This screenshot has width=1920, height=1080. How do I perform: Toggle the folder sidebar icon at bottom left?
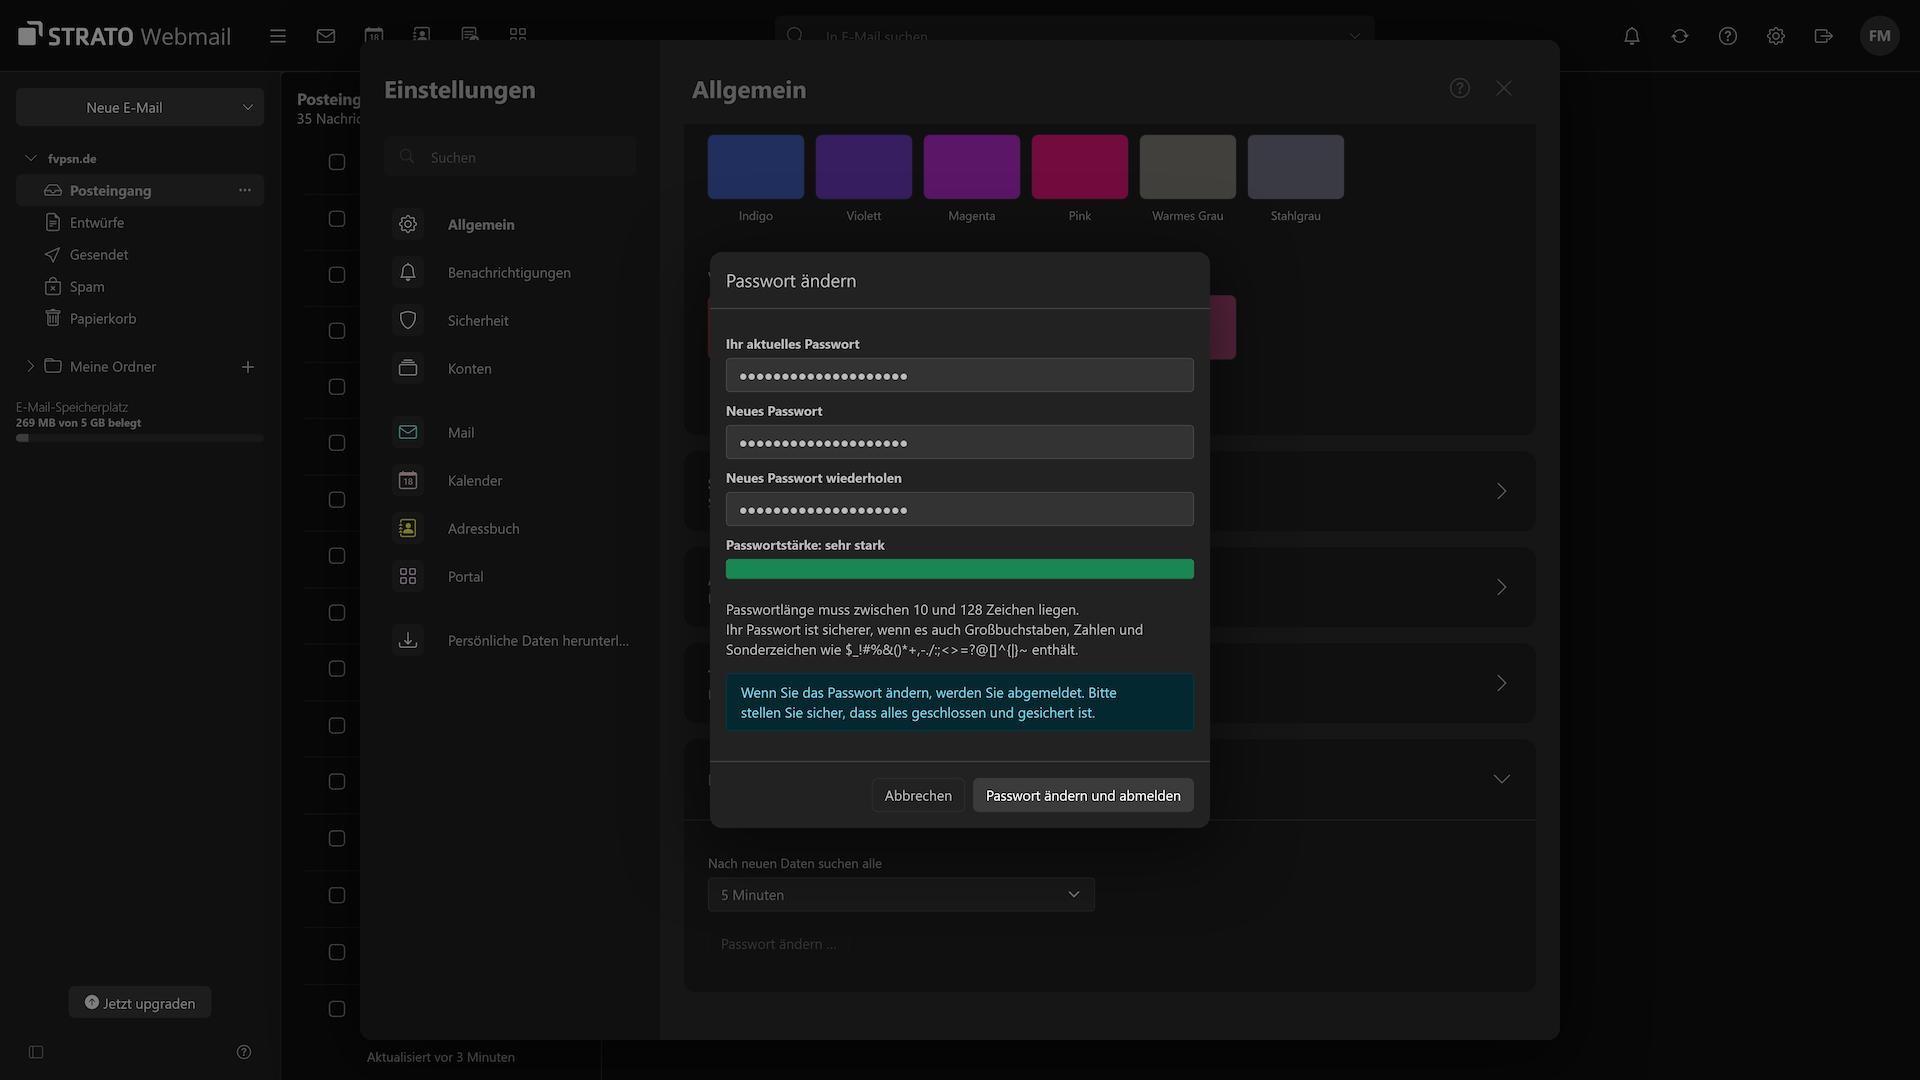click(x=36, y=1052)
